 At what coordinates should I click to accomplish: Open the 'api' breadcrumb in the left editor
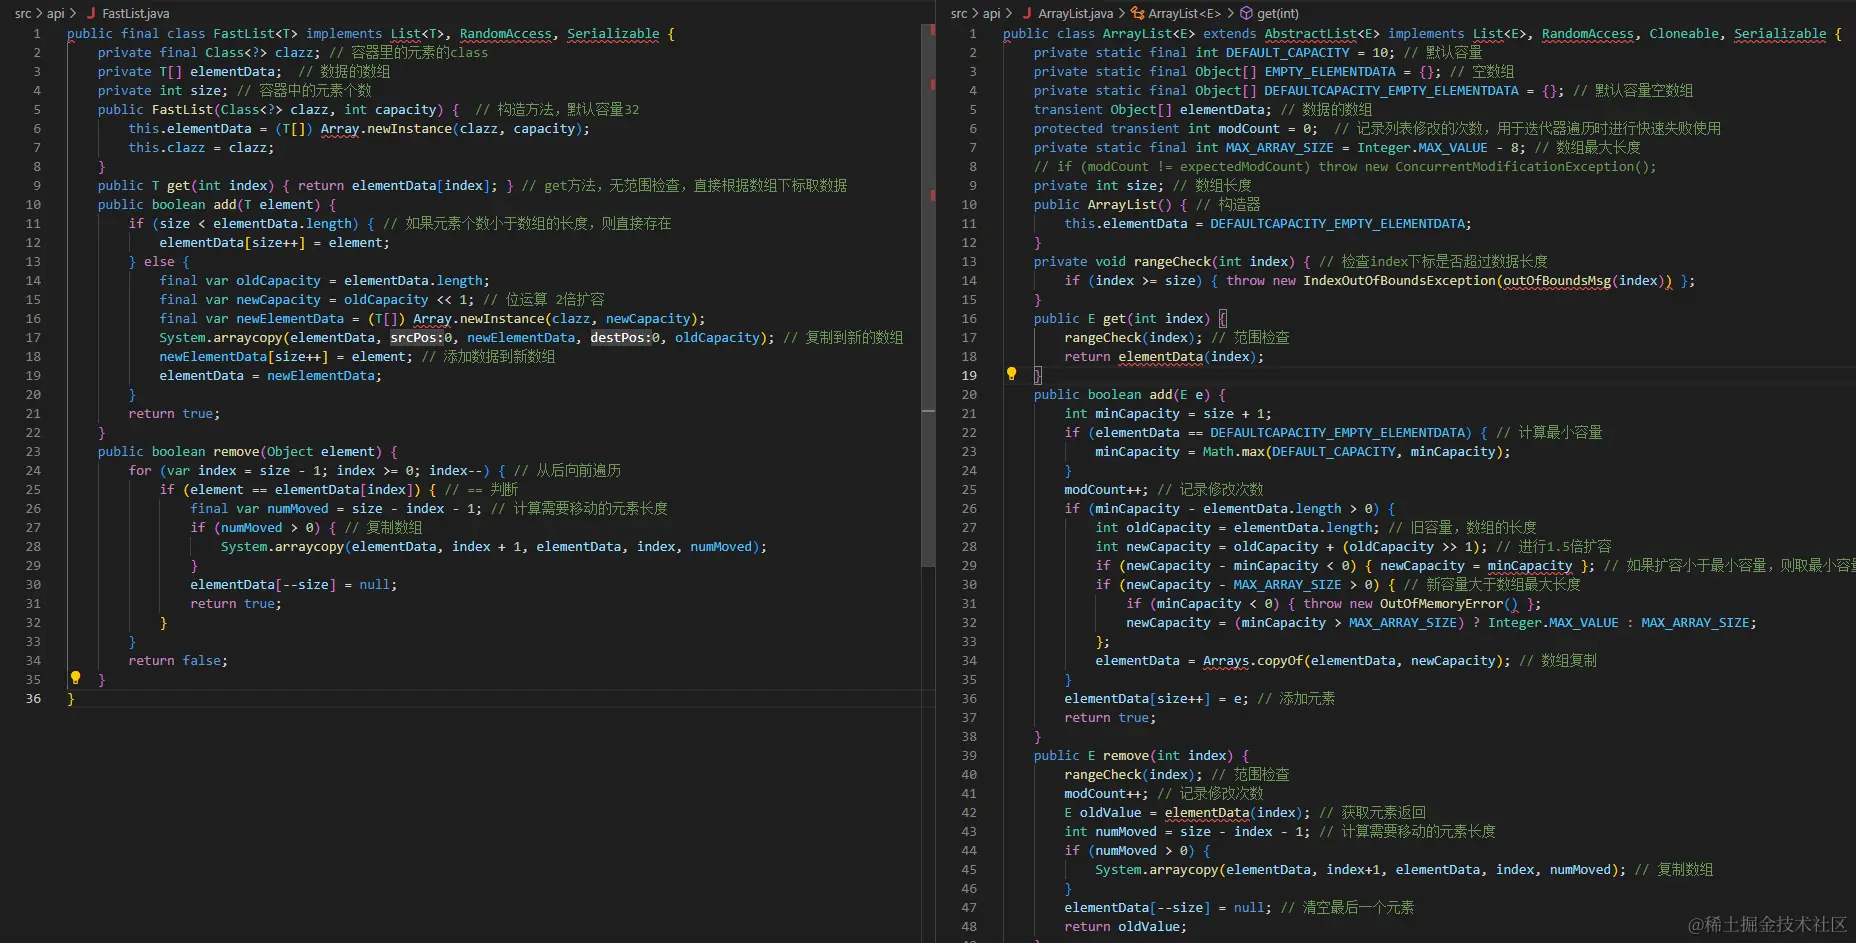(x=56, y=14)
